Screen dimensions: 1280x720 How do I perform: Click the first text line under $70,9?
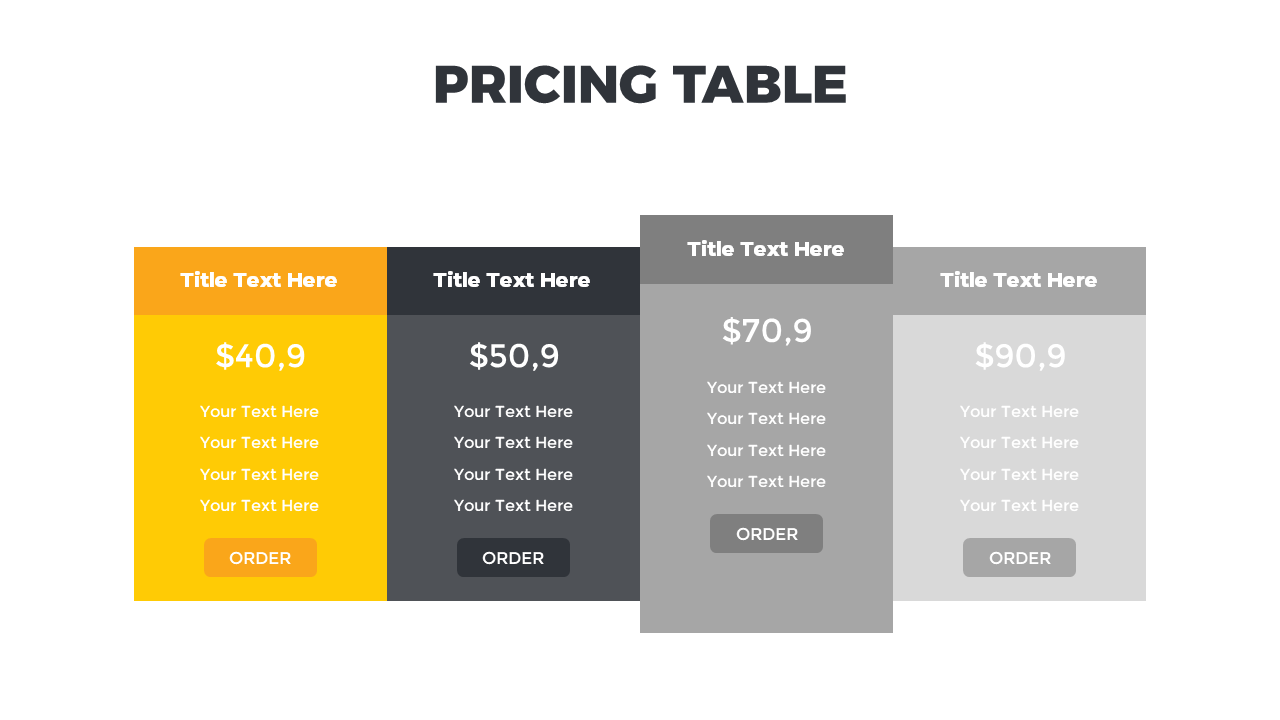[766, 387]
